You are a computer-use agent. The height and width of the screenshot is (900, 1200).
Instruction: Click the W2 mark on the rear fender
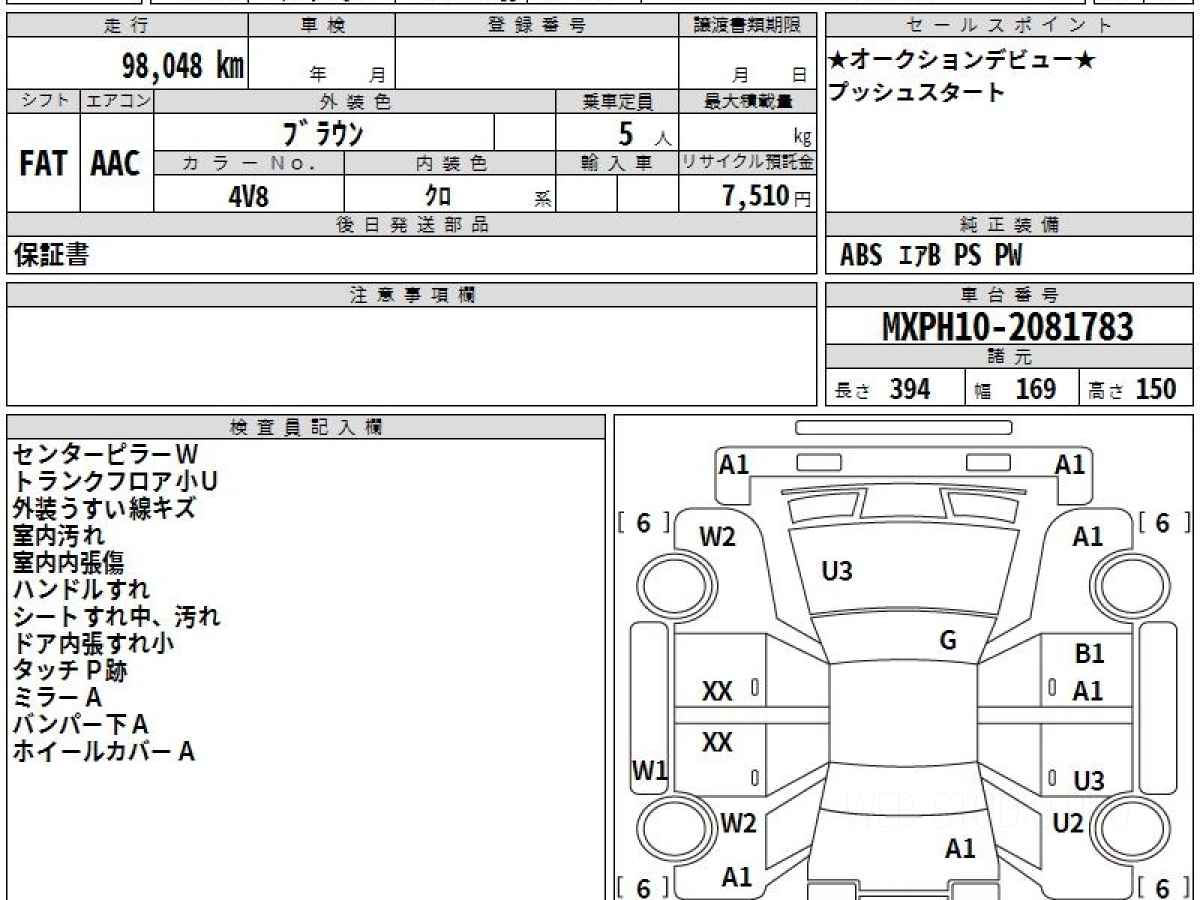(x=738, y=823)
